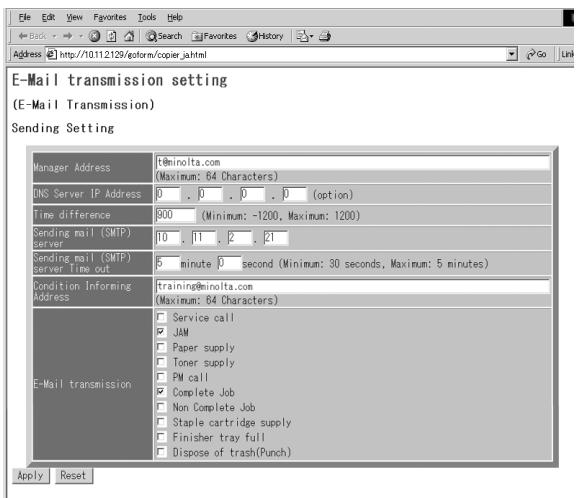Click the Time difference field showing 900

tap(175, 215)
